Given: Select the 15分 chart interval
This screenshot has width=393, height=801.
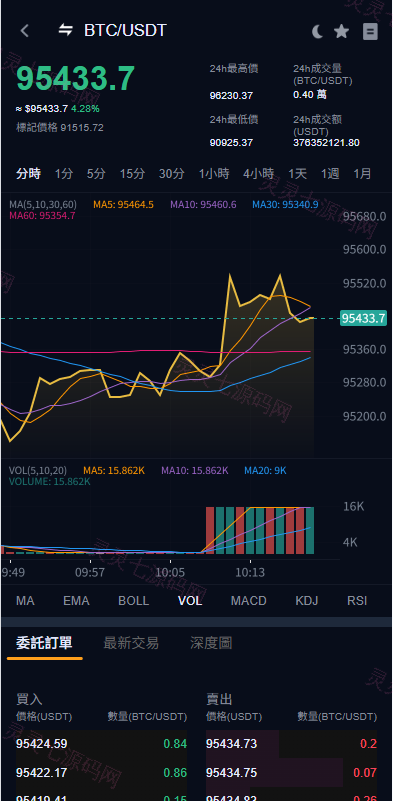Looking at the screenshot, I should pyautogui.click(x=132, y=174).
